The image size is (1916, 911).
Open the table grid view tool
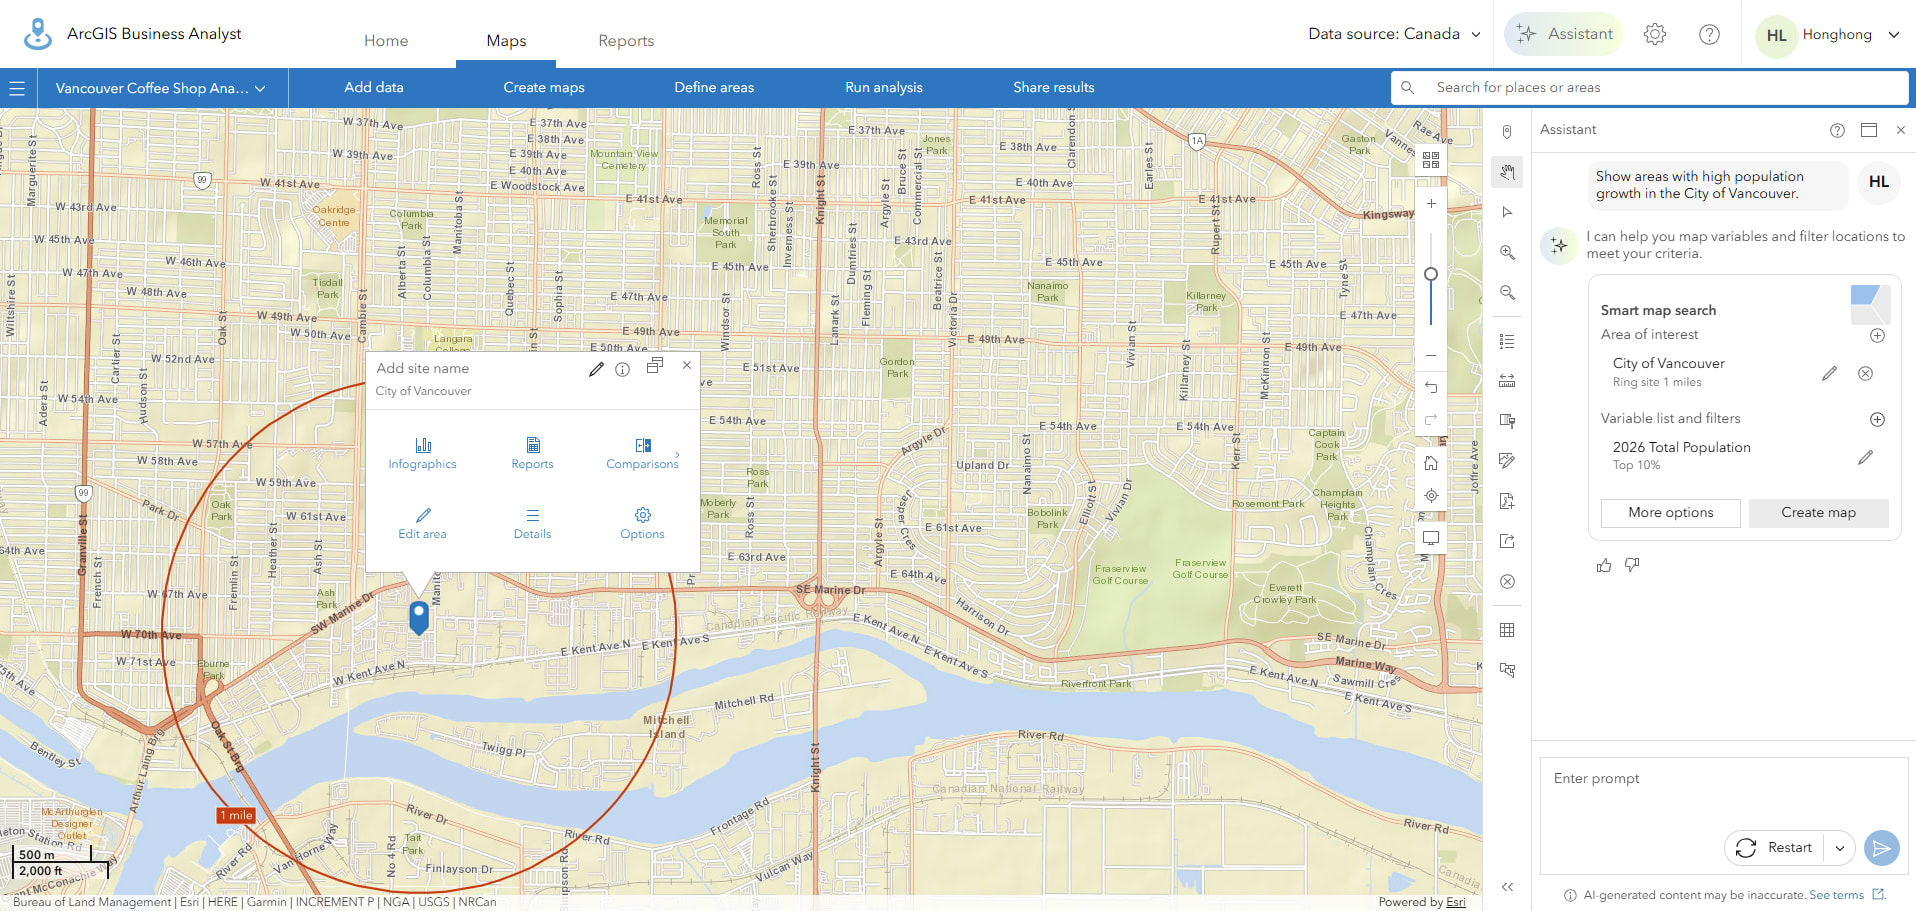(x=1507, y=630)
